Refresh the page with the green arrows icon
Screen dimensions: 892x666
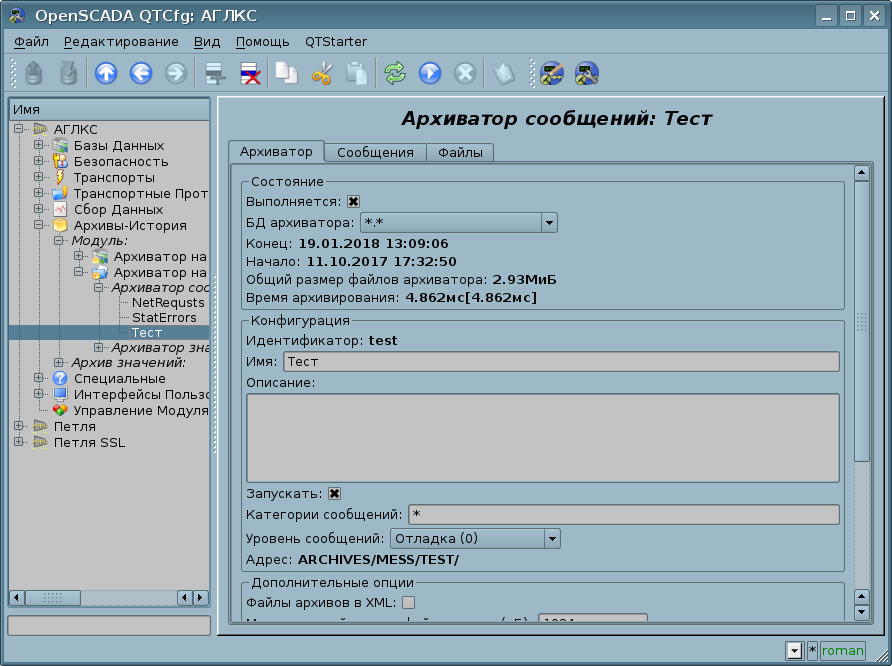click(x=395, y=73)
